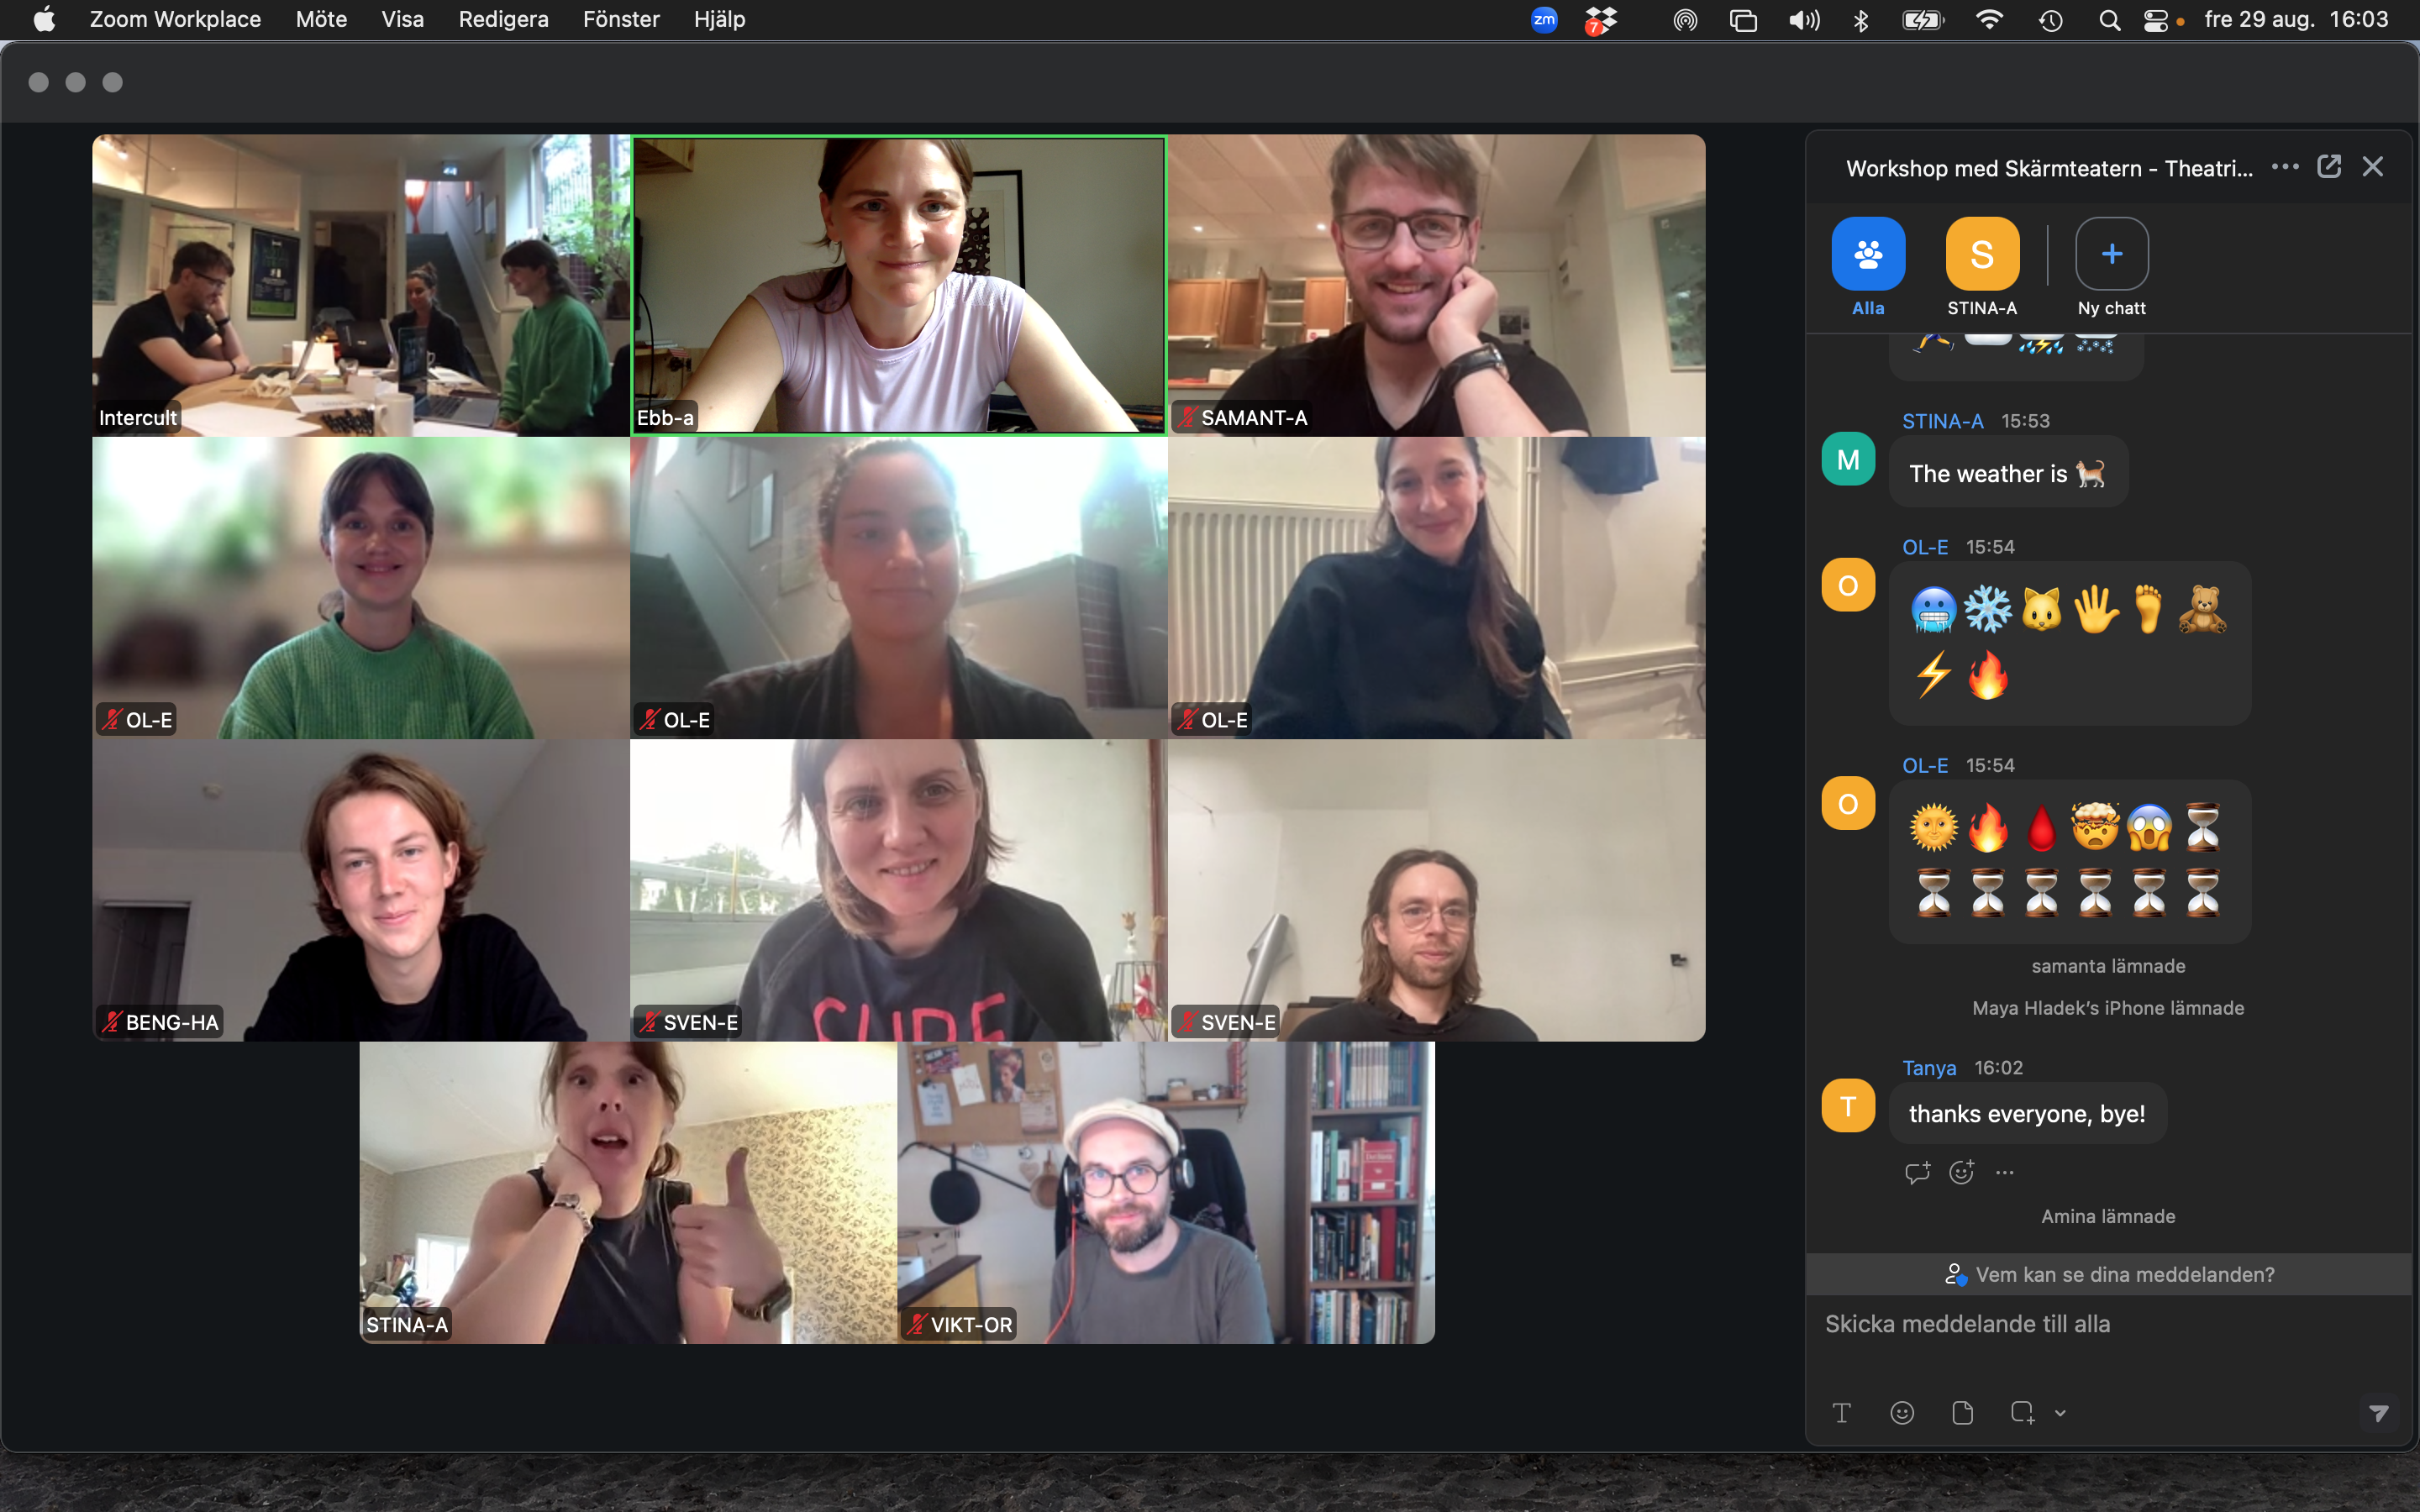Select the VIKT-OR video thumbnail
Viewport: 2420px width, 1512px height.
click(x=1165, y=1192)
